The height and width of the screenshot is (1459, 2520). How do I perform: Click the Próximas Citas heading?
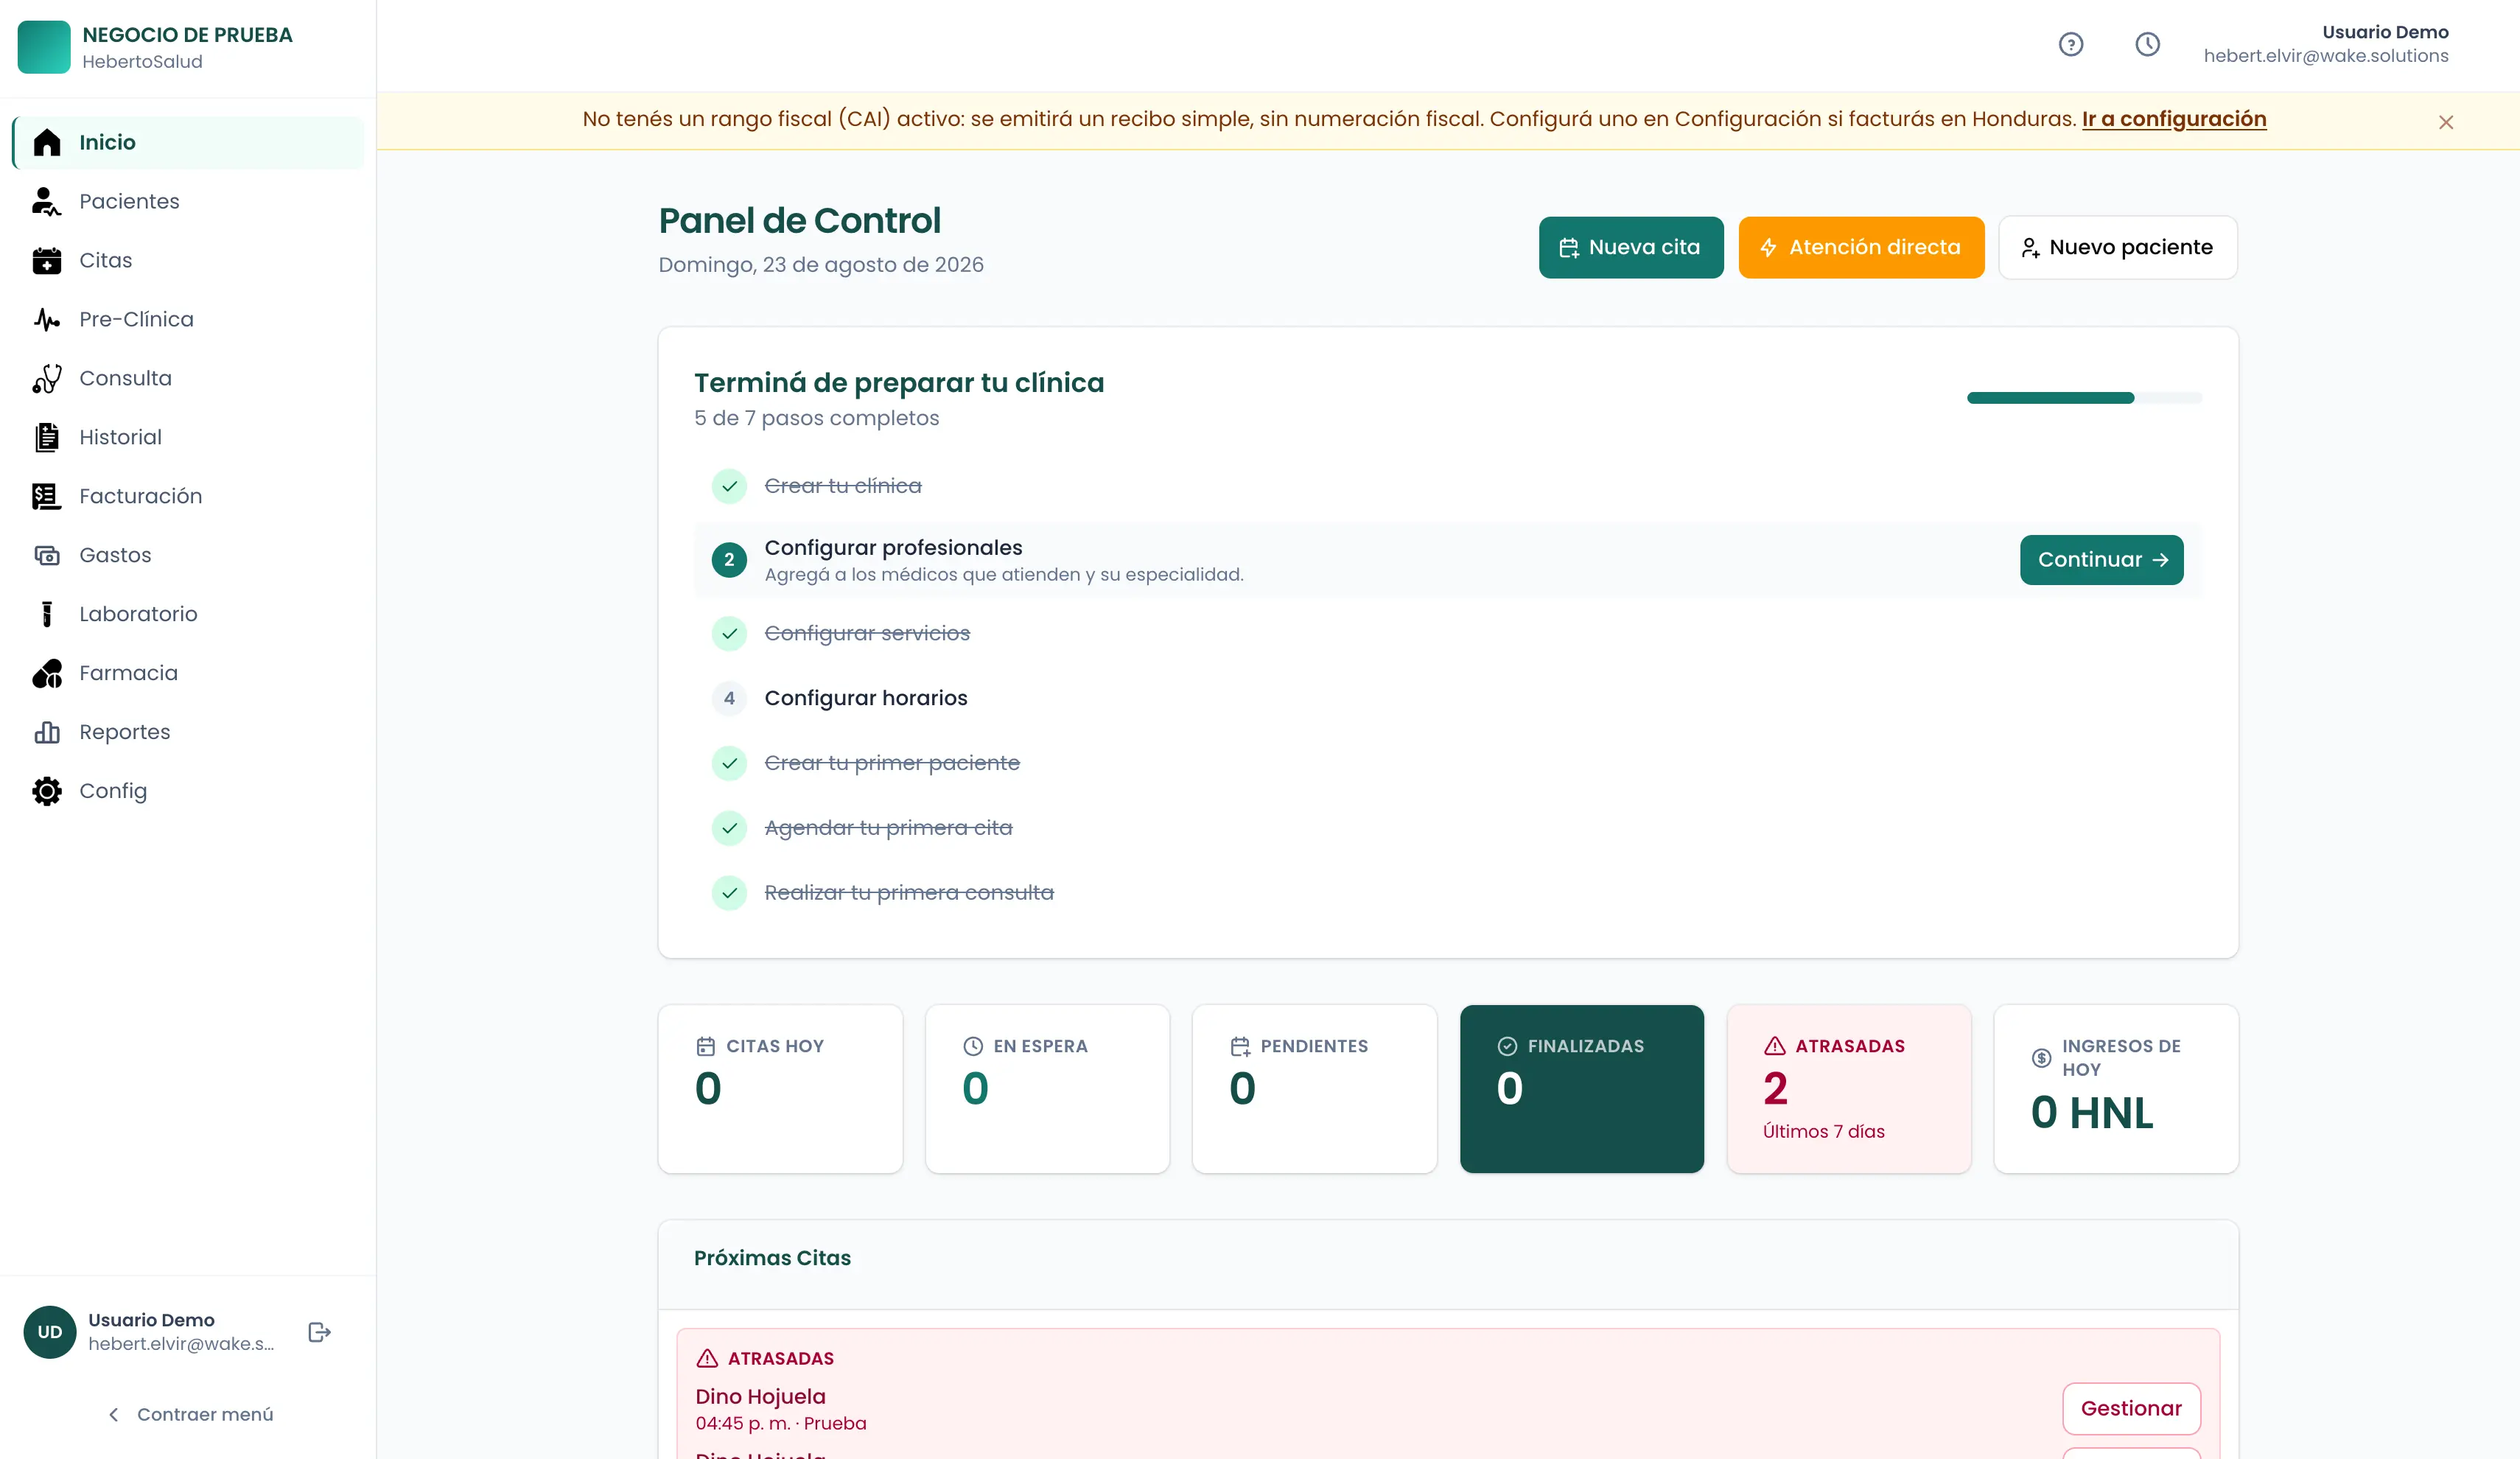coord(772,1258)
